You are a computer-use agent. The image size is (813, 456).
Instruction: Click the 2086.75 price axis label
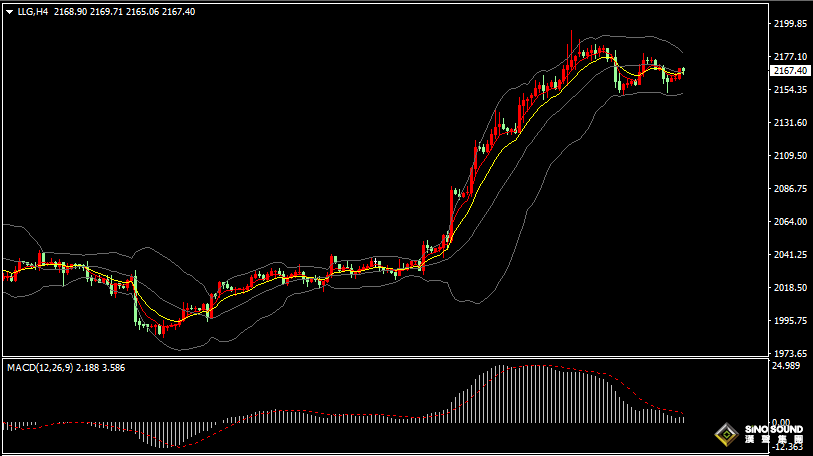pos(790,189)
